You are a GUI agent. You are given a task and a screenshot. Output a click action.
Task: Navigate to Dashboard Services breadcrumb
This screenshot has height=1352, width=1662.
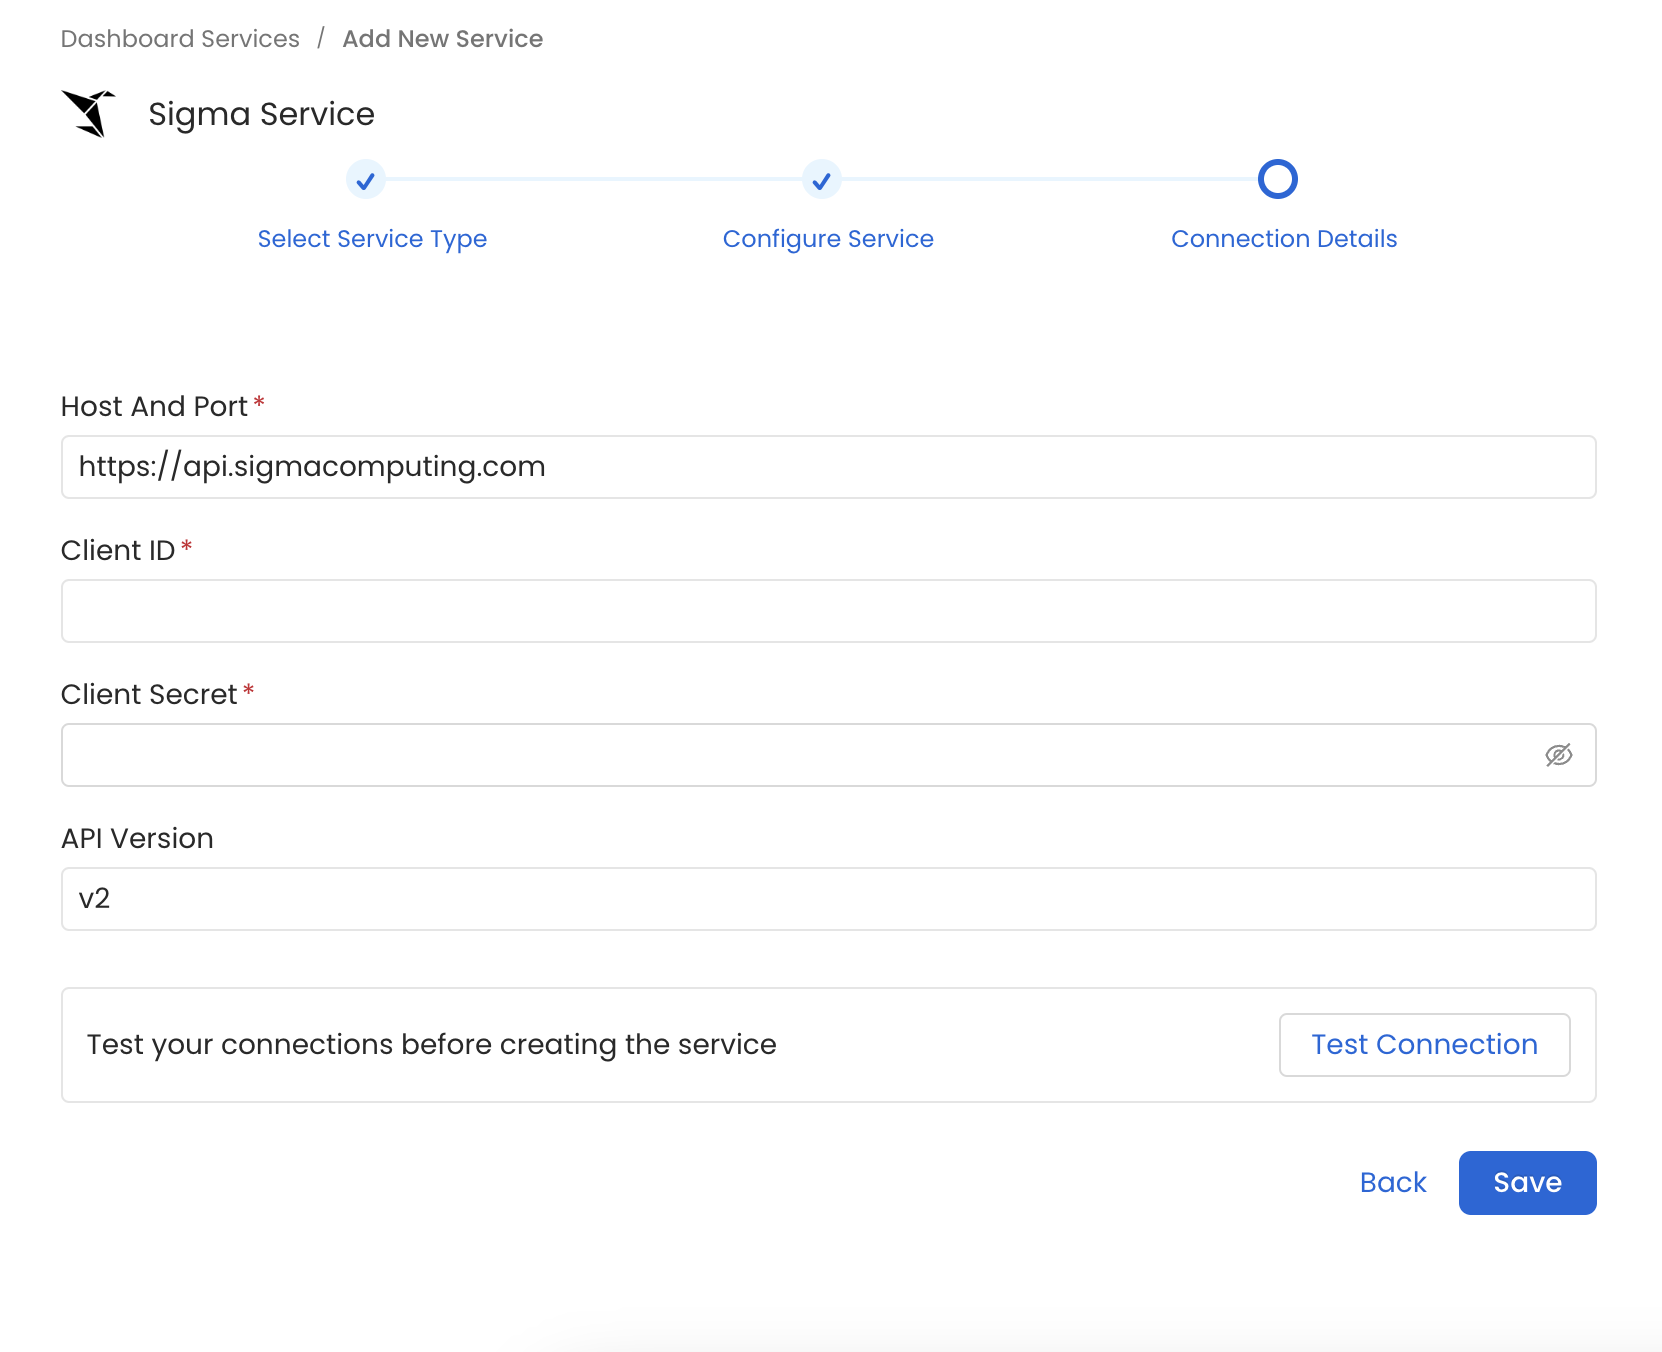(x=180, y=39)
